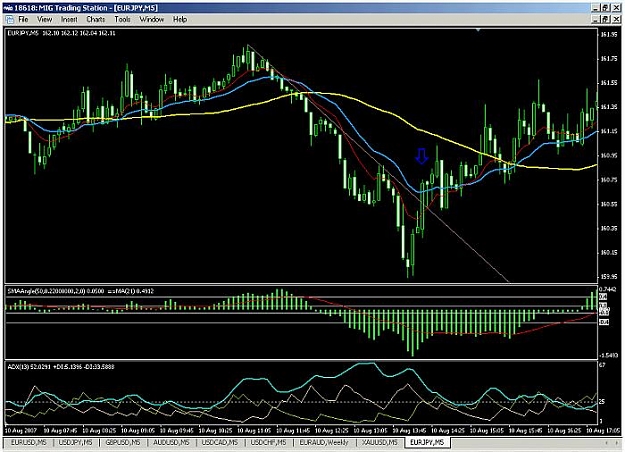Open the Charts menu
The height and width of the screenshot is (452, 625).
point(96,19)
